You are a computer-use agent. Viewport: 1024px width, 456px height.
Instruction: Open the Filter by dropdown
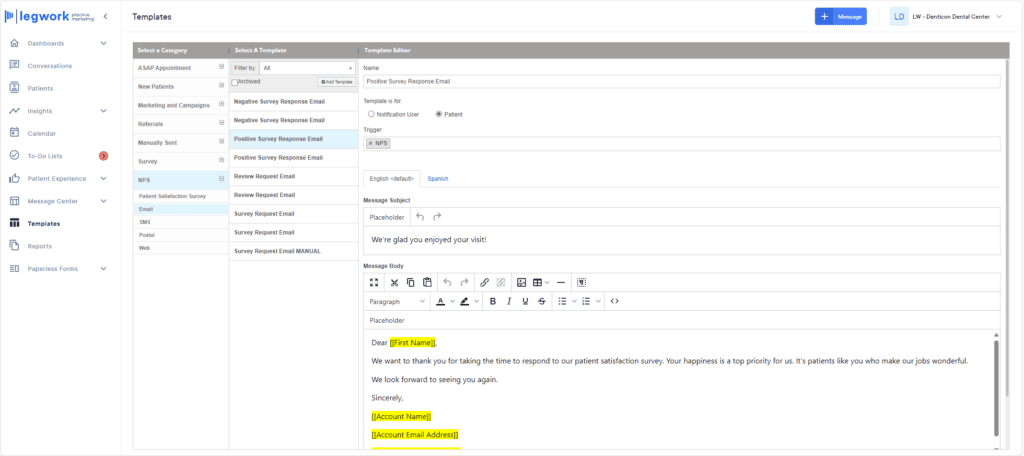[x=307, y=68]
